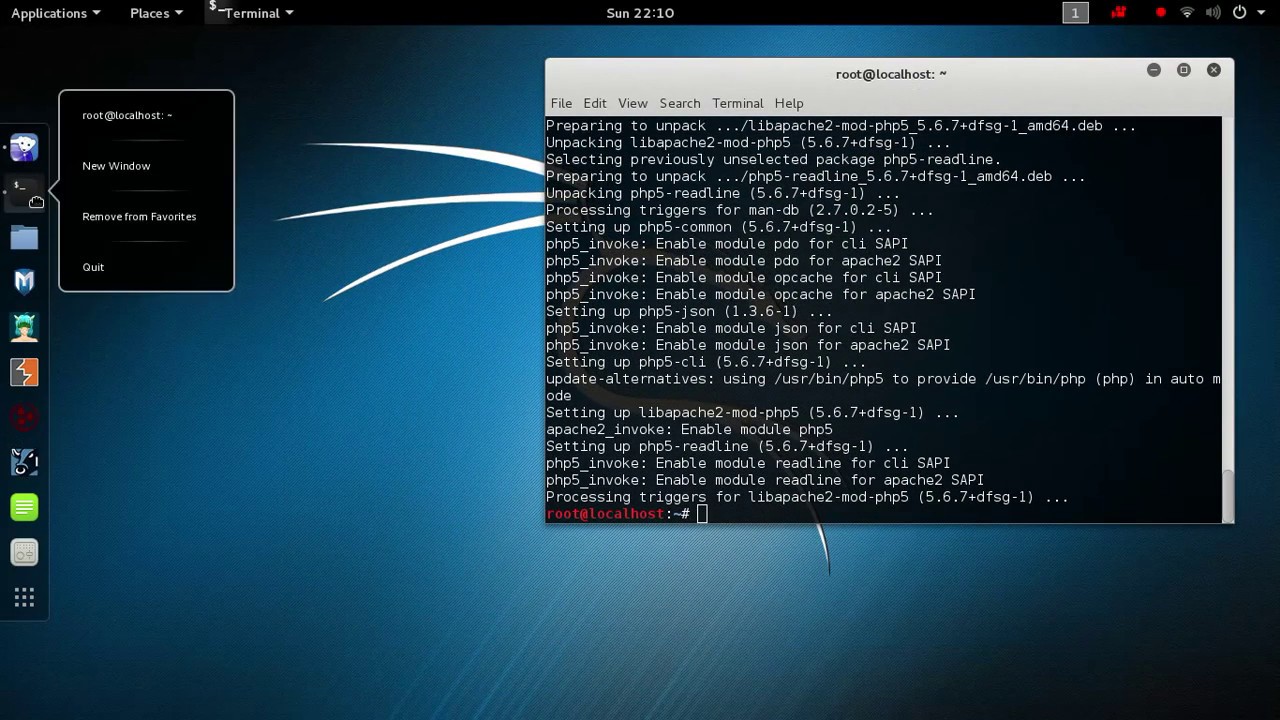Image resolution: width=1280 pixels, height=720 pixels.
Task: Start Burp Suite from the dock
Action: click(x=24, y=372)
